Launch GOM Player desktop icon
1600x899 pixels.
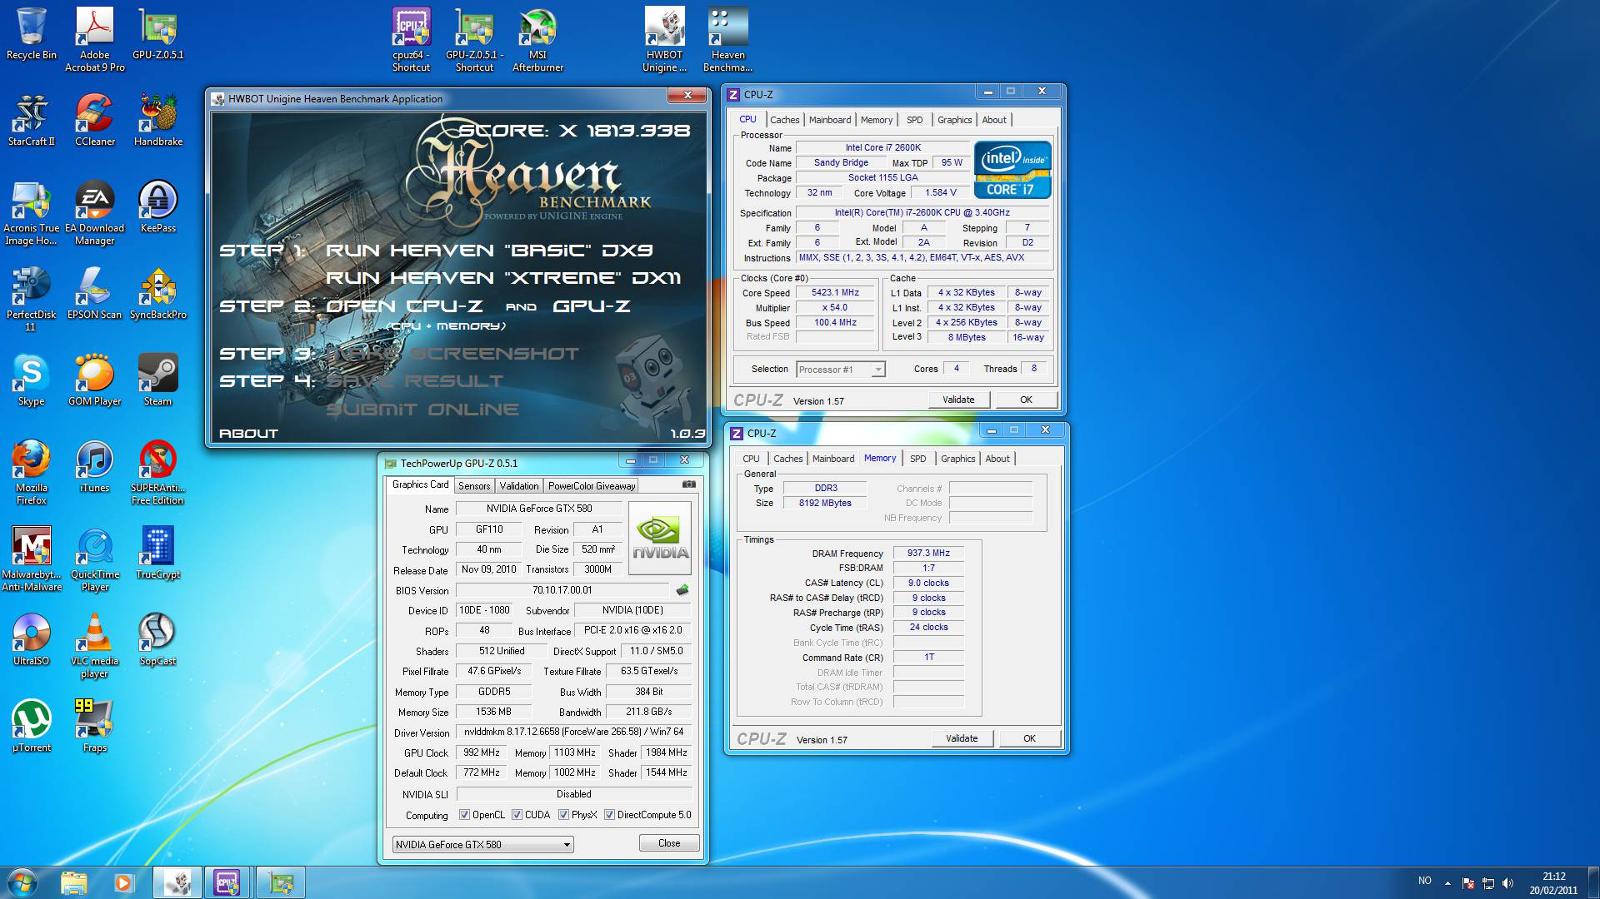pos(95,380)
